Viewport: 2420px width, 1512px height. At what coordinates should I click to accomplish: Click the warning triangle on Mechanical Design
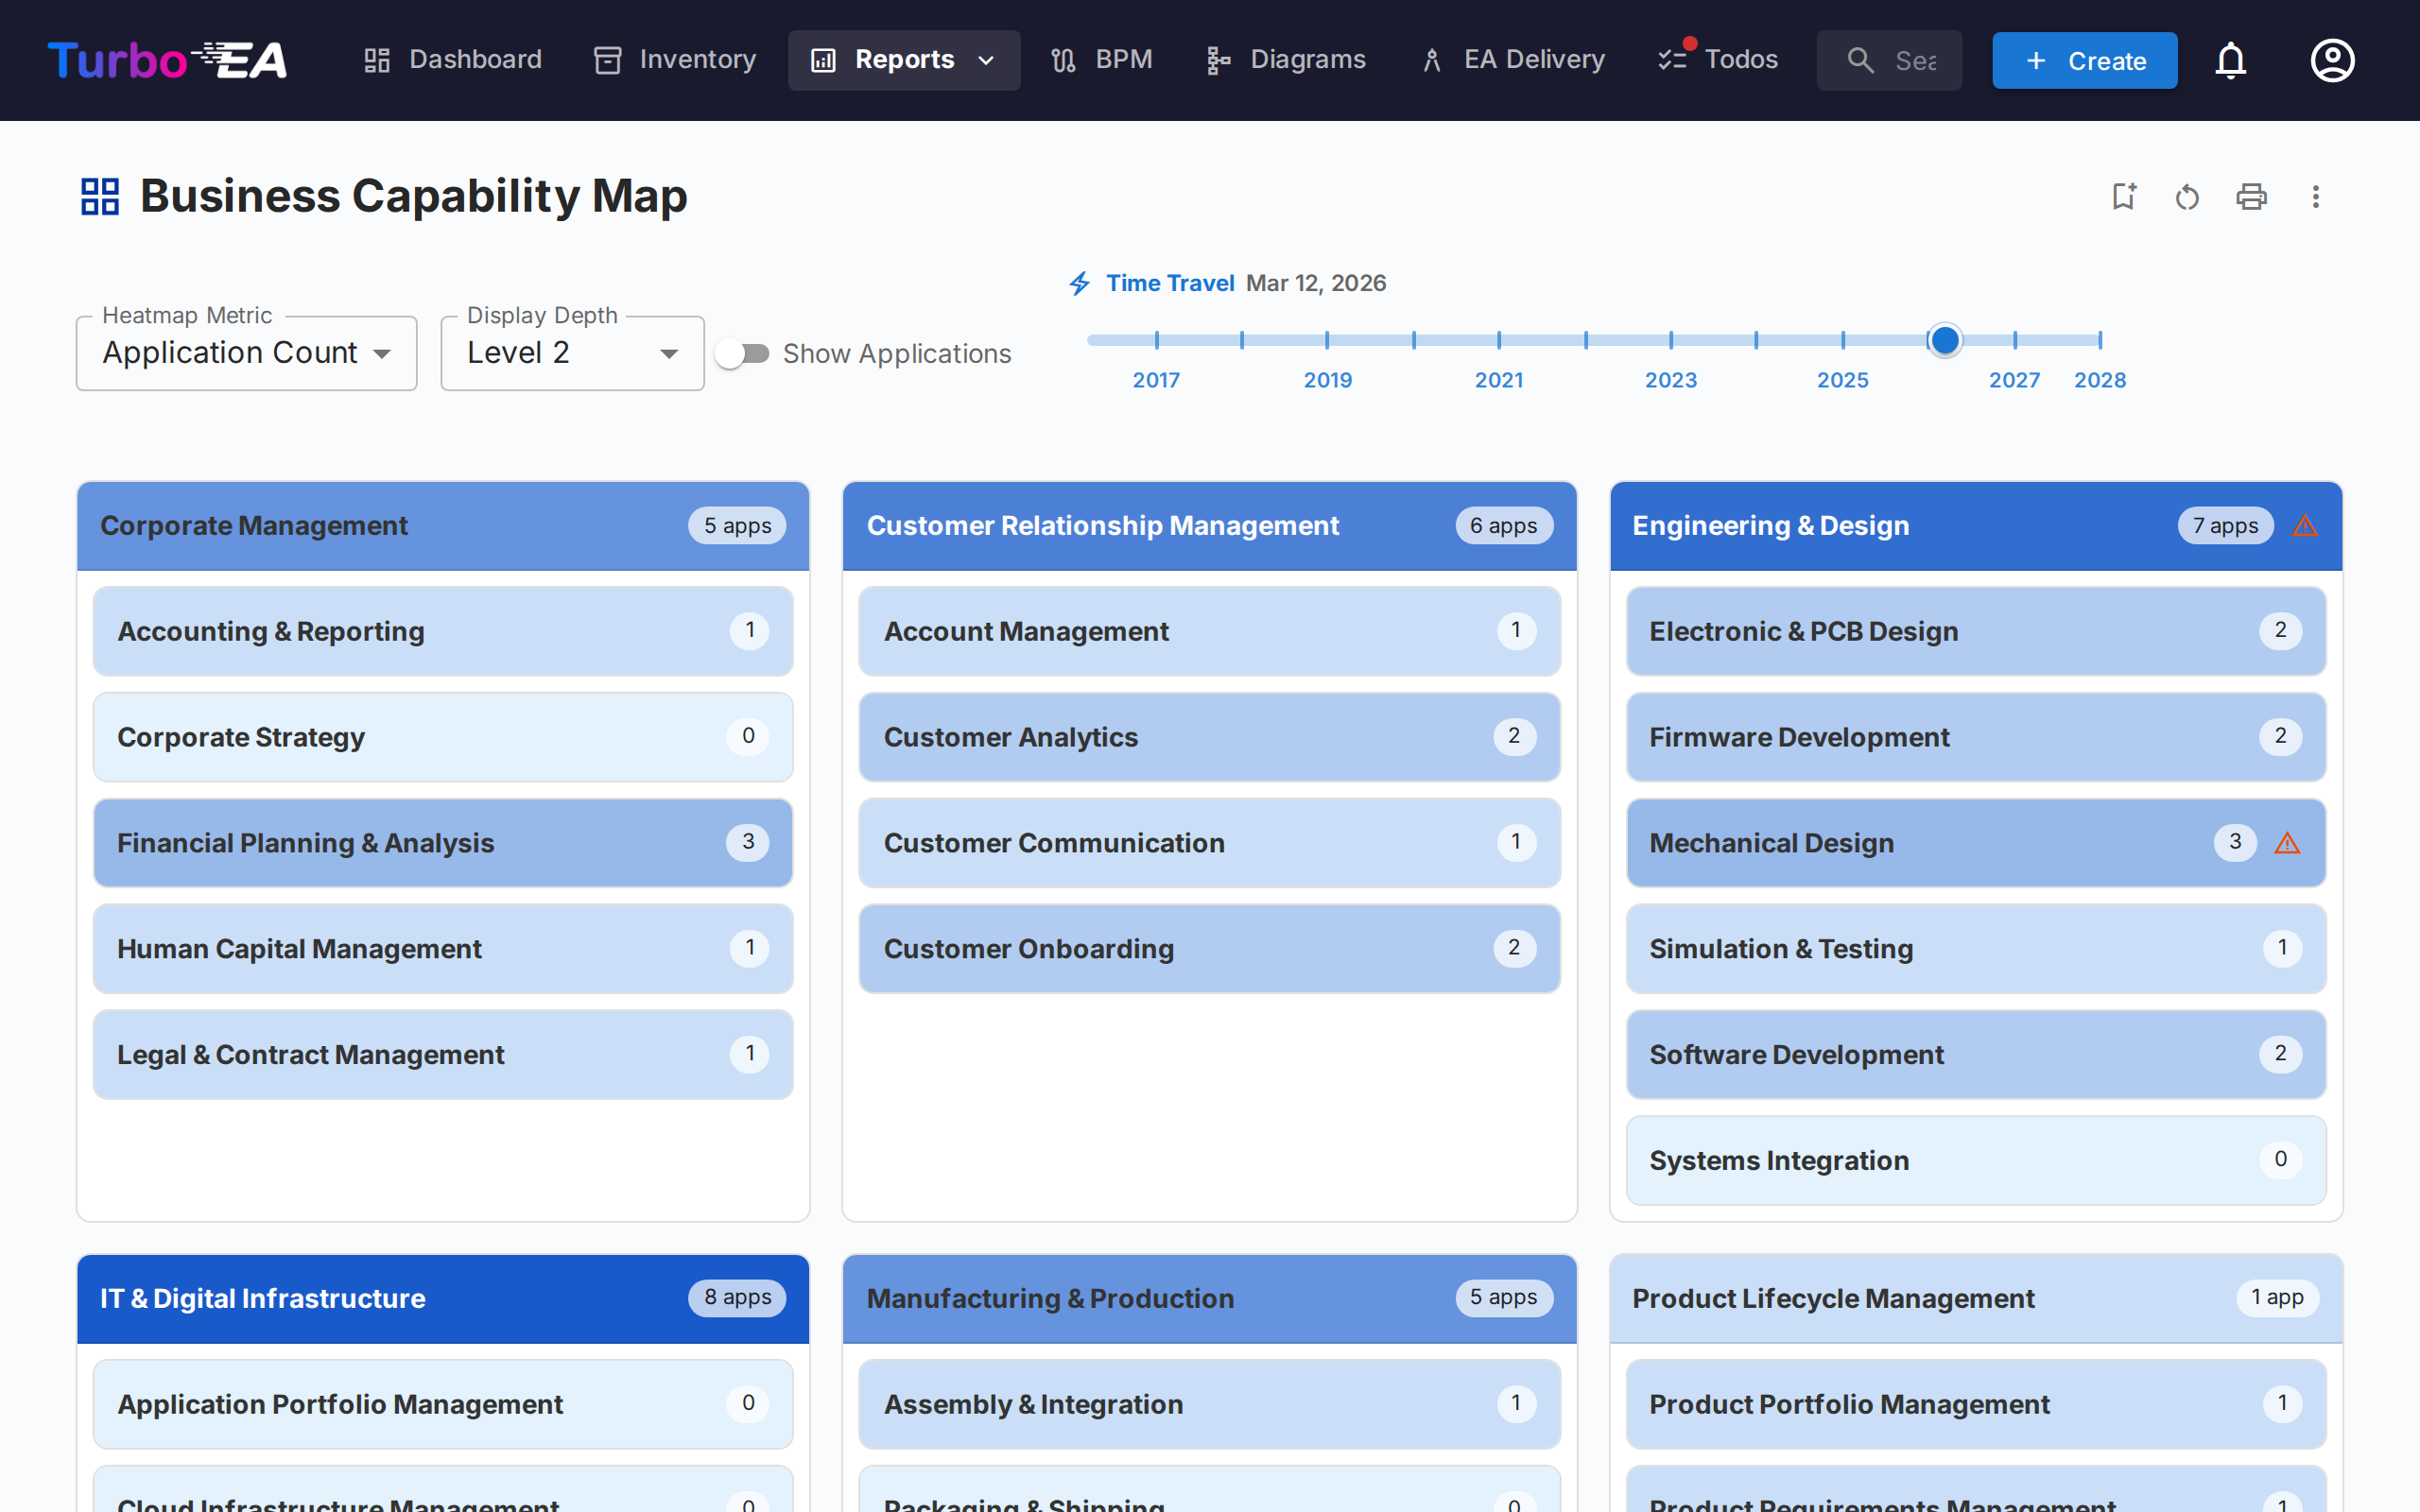(2289, 843)
